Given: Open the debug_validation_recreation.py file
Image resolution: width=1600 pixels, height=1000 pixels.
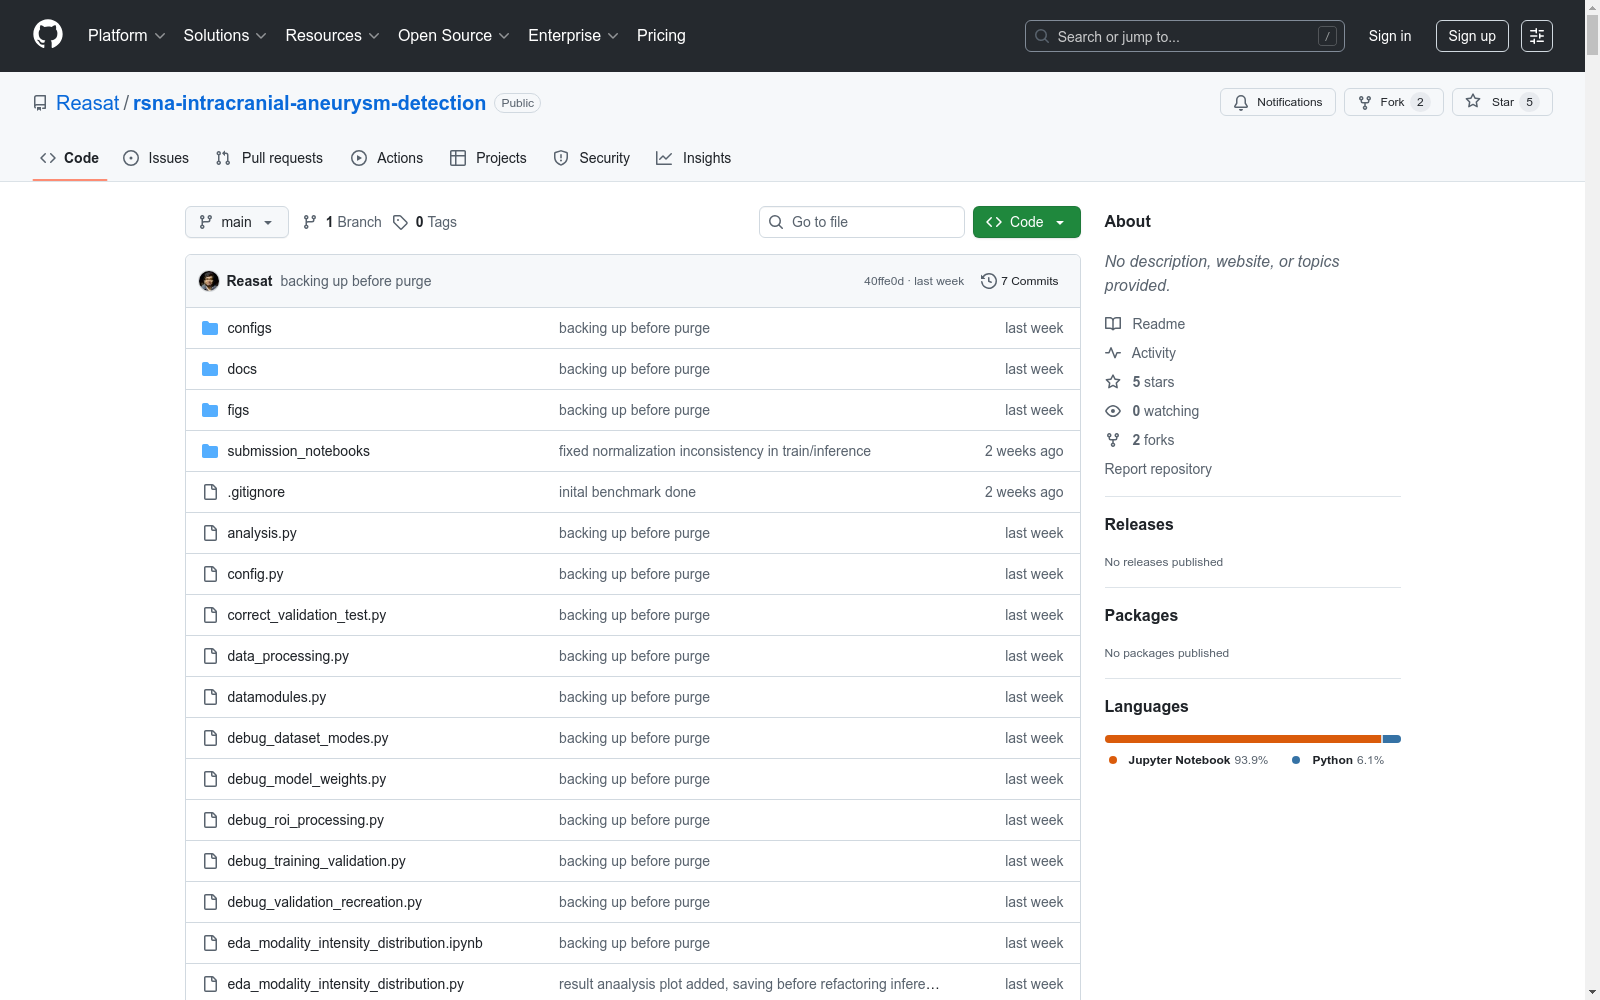Looking at the screenshot, I should (325, 902).
